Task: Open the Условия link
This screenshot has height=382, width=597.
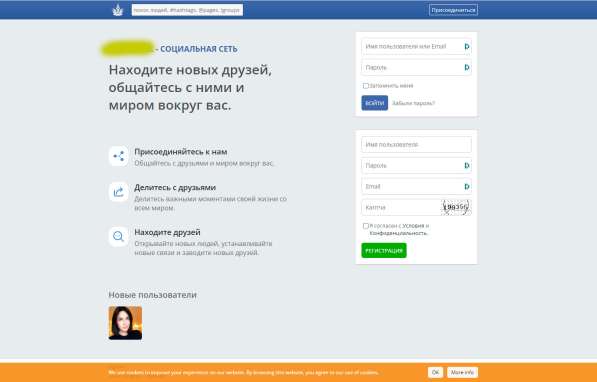Action: click(x=413, y=226)
